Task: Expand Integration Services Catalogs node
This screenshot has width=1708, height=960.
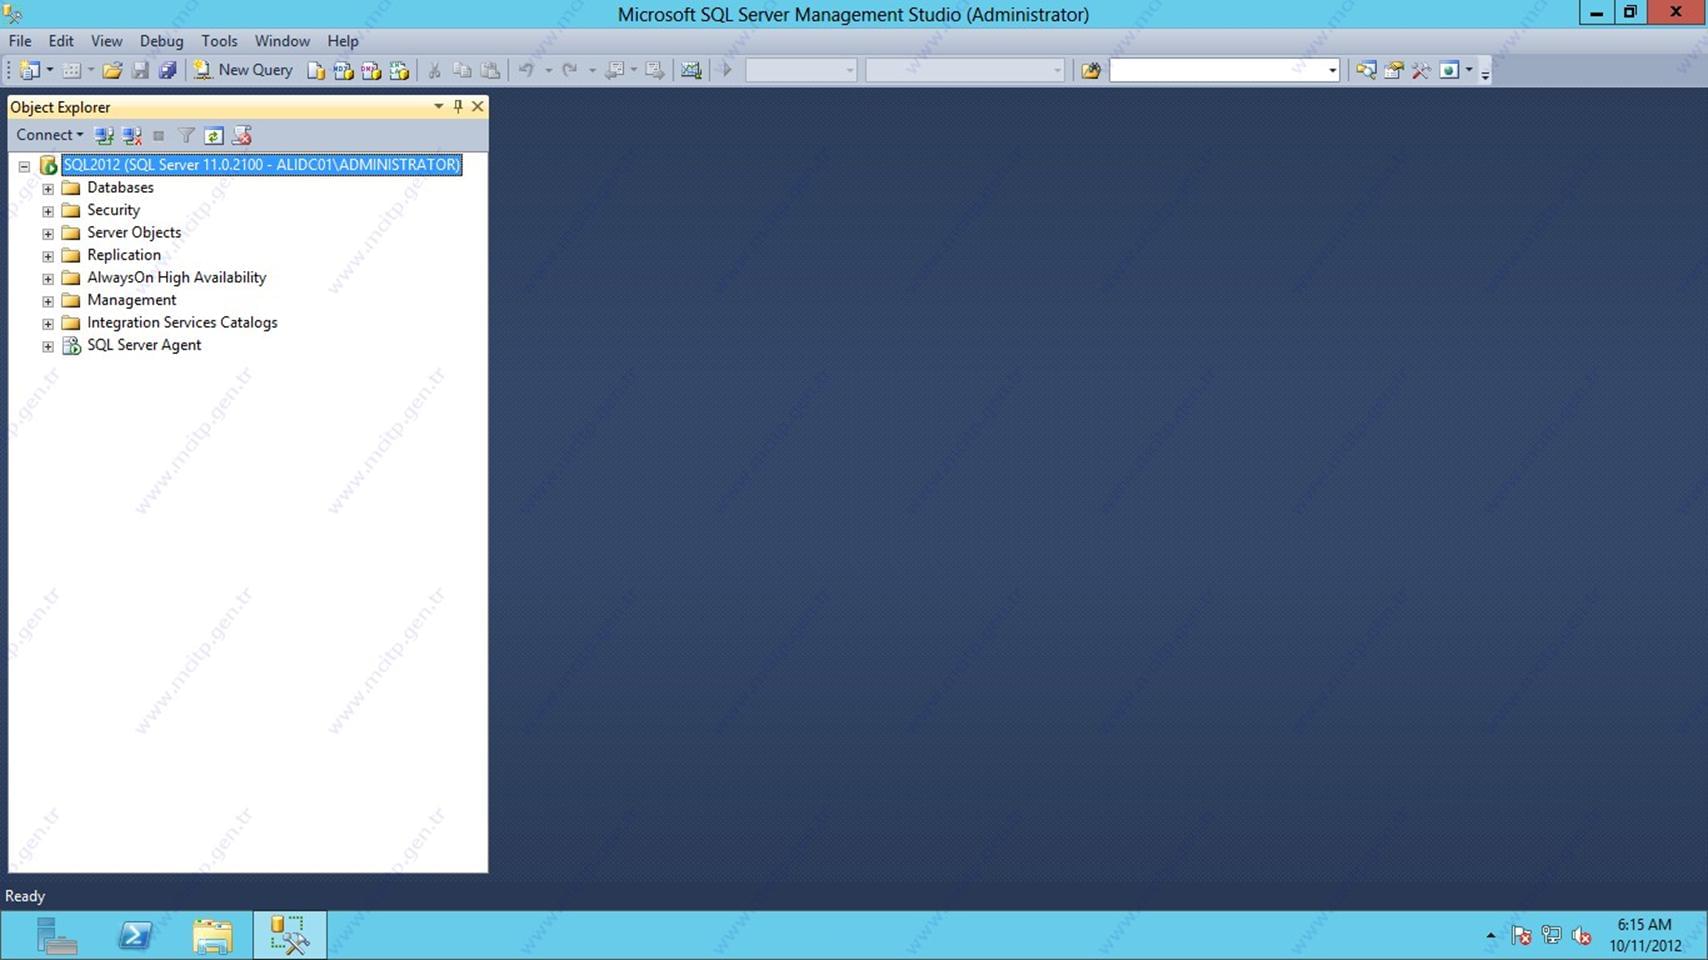Action: (47, 323)
